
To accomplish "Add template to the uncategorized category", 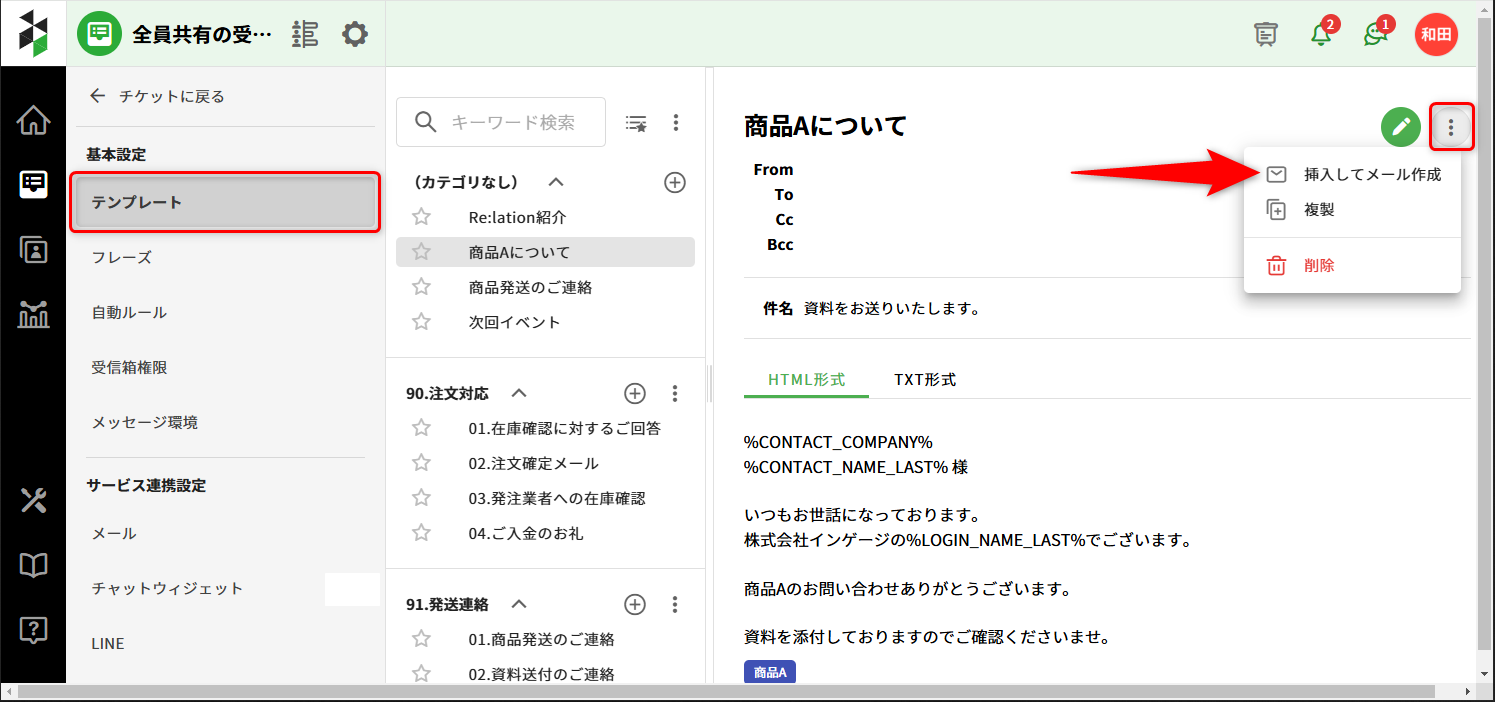I will coord(675,182).
